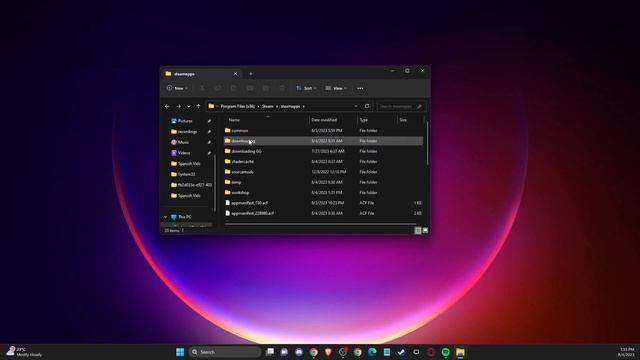Click the Cut toolbar icon

click(202, 88)
